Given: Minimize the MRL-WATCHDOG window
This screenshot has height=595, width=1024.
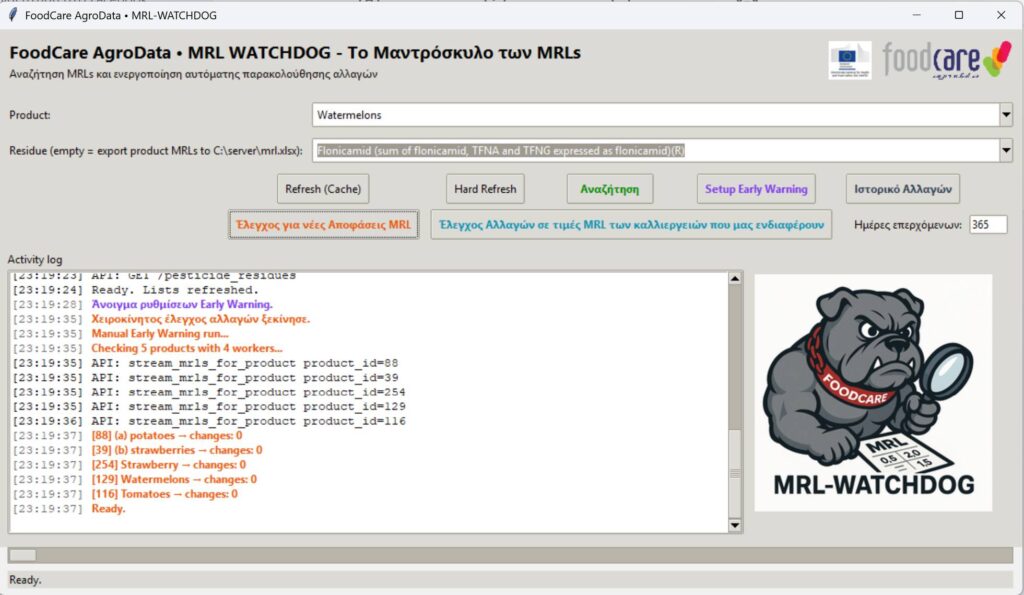Looking at the screenshot, I should pos(916,15).
